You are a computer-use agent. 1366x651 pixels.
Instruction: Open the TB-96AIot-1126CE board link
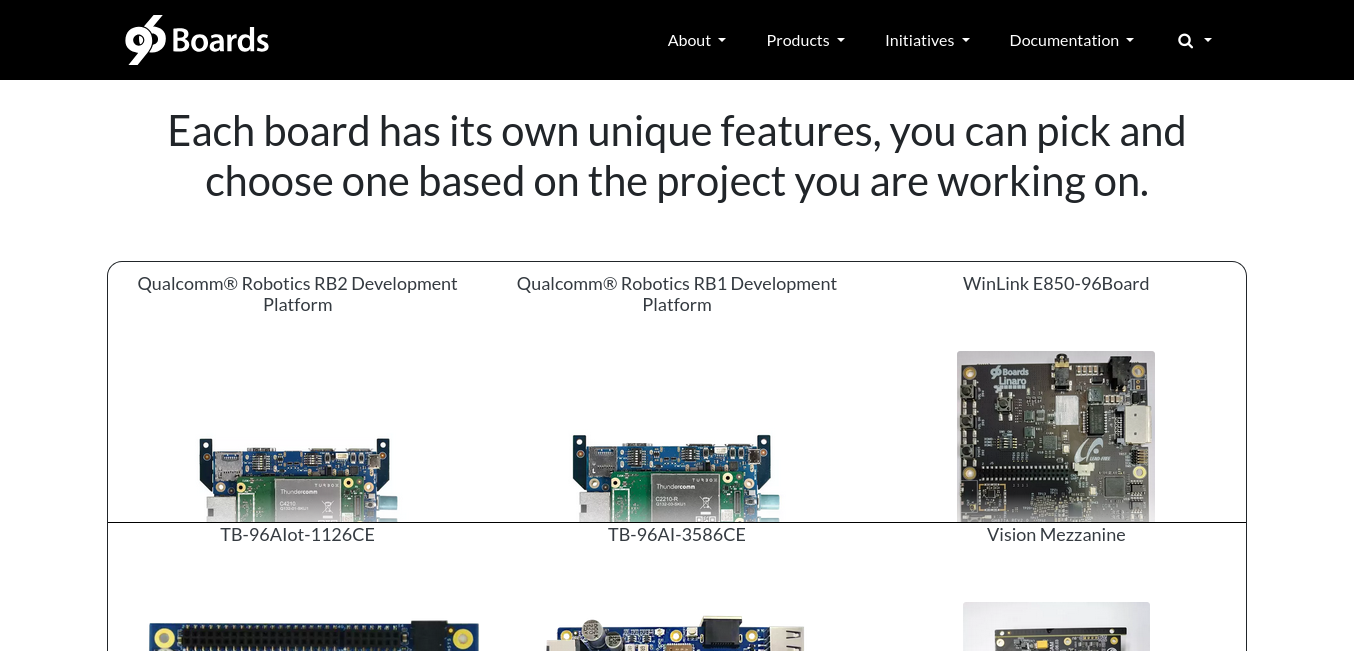pos(298,535)
